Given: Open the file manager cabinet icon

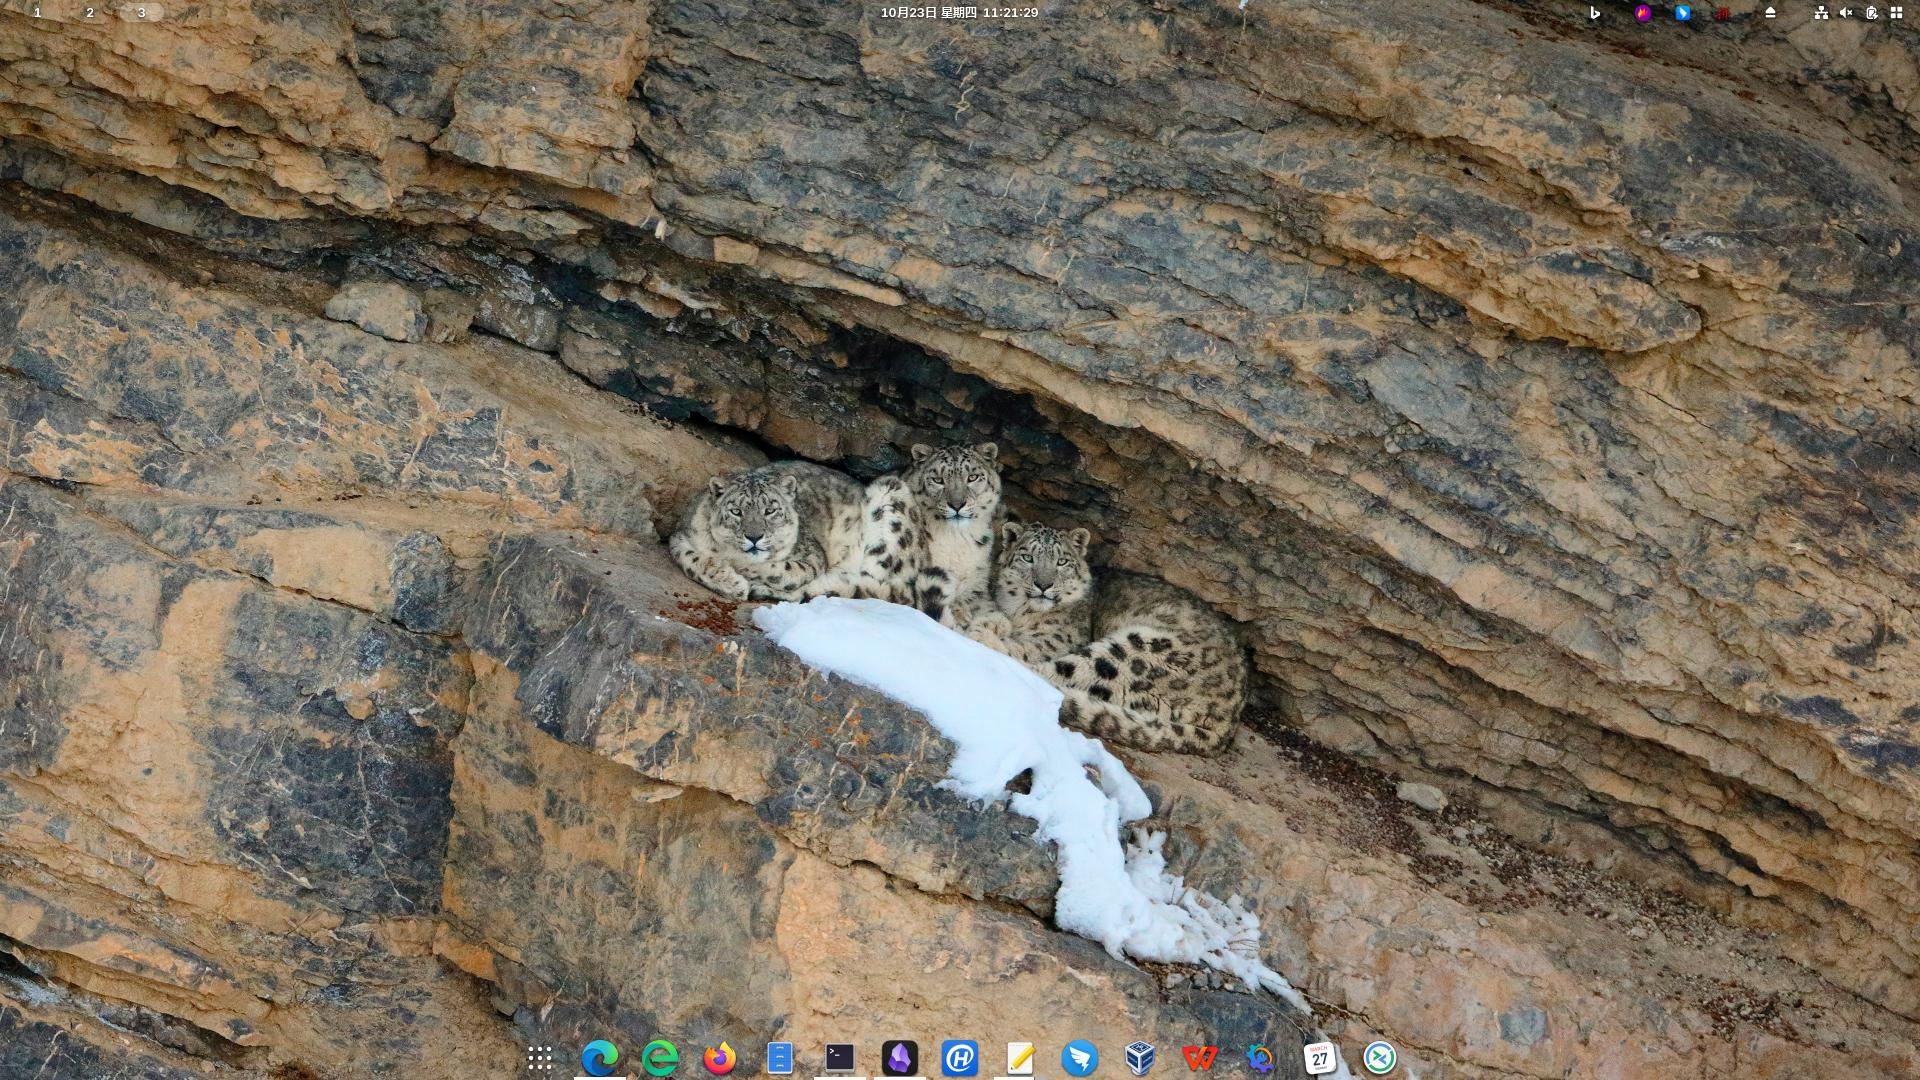Looking at the screenshot, I should coord(780,1058).
